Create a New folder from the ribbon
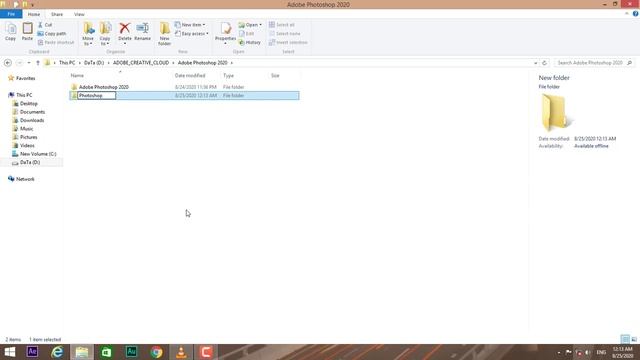Viewport: 640px width, 360px height. pos(164,34)
